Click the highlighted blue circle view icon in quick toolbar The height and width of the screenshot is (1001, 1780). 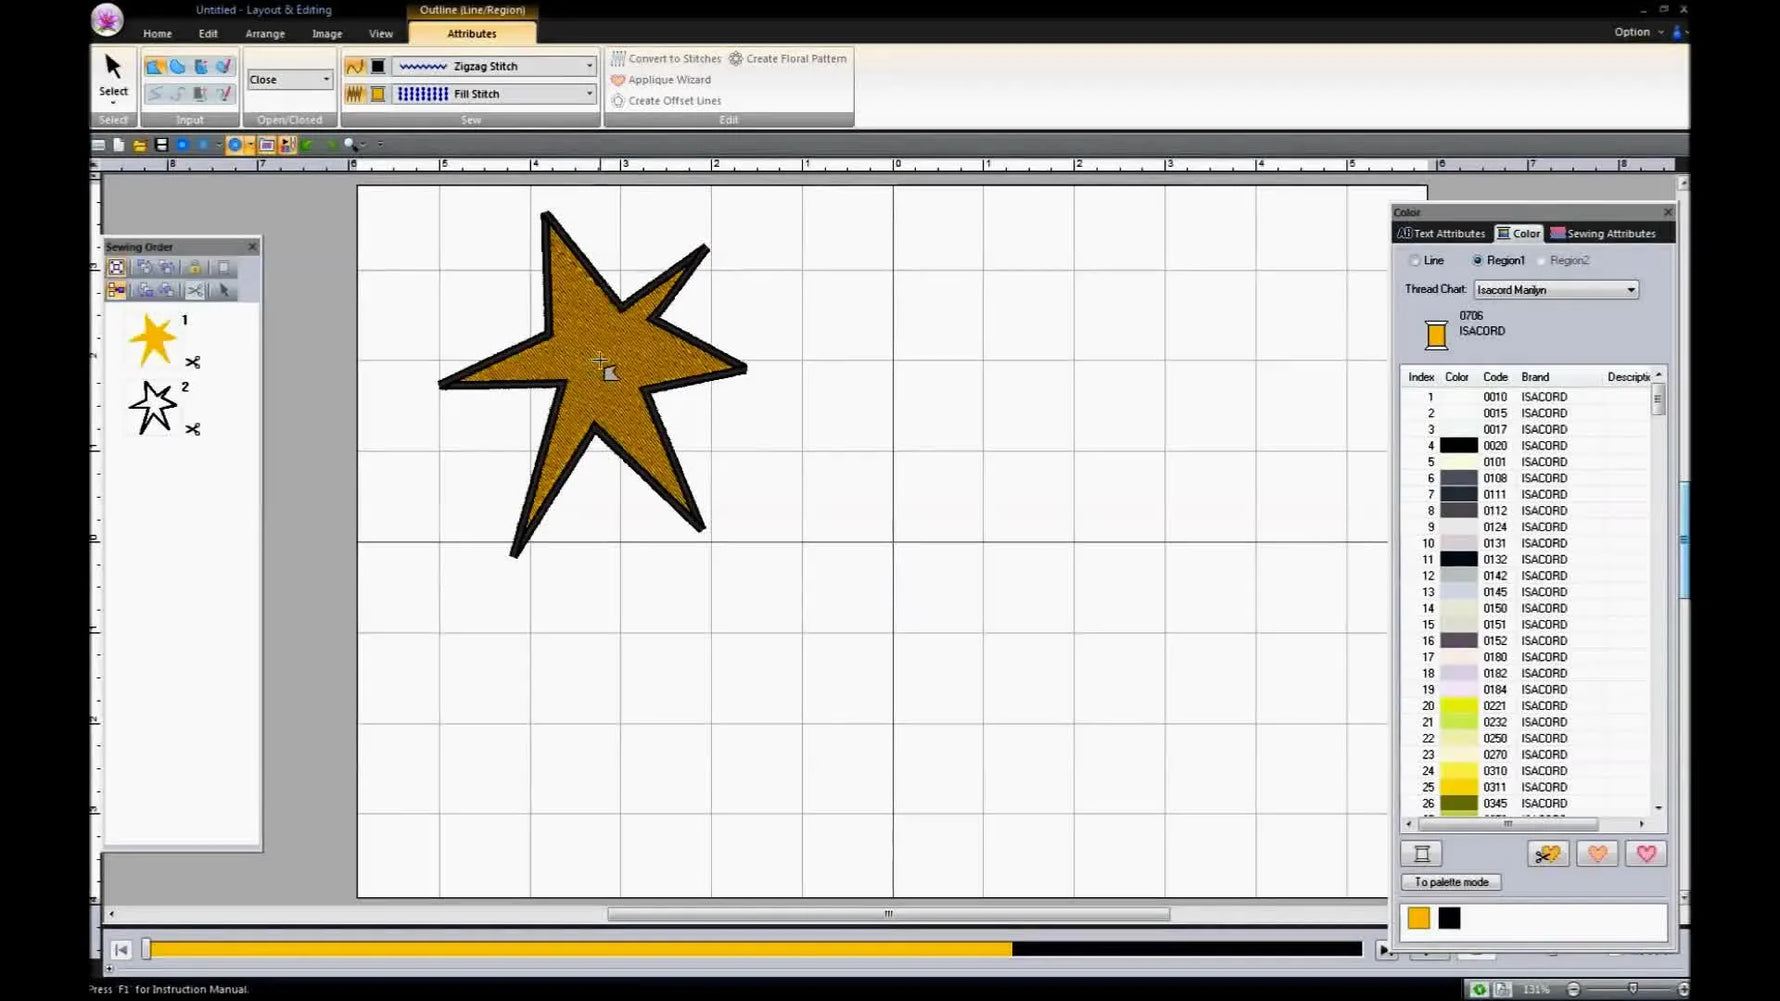click(235, 145)
